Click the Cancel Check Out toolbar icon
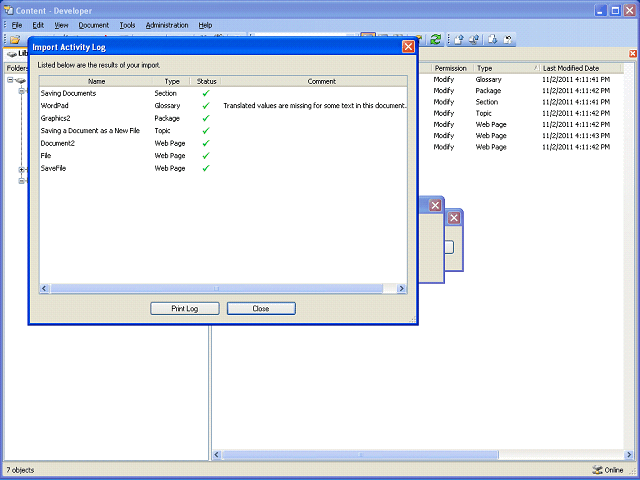Viewport: 640px width, 480px height. [x=508, y=40]
